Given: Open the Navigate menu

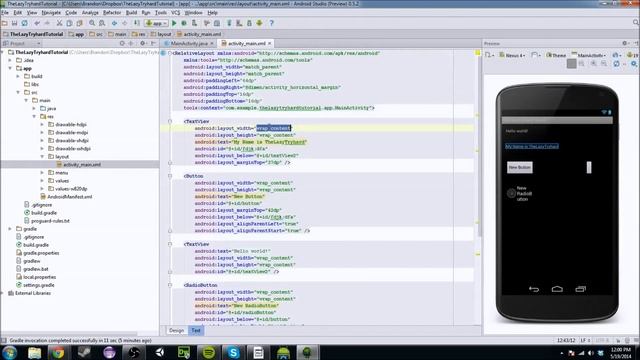Looking at the screenshot, I should pyautogui.click(x=51, y=13).
